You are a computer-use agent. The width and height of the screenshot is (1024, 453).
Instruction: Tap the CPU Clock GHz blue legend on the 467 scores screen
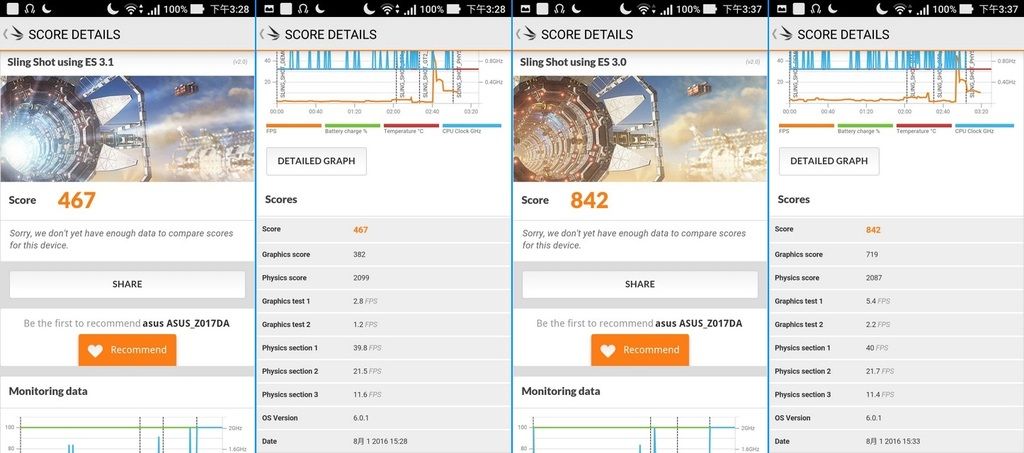pos(472,128)
